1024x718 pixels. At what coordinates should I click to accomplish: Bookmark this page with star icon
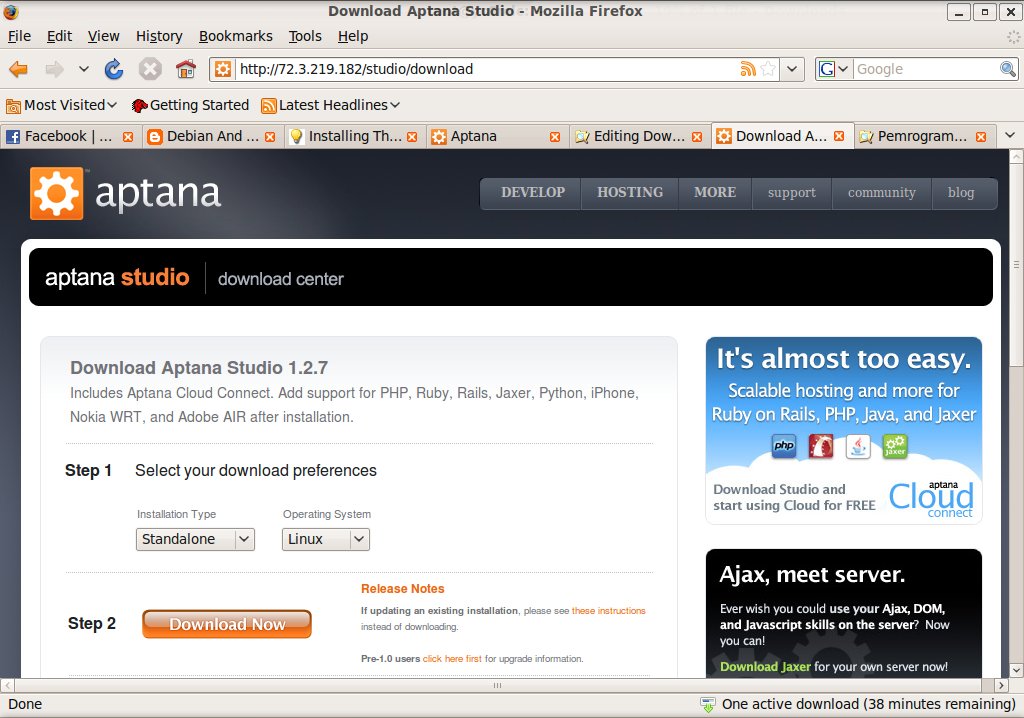coord(768,69)
